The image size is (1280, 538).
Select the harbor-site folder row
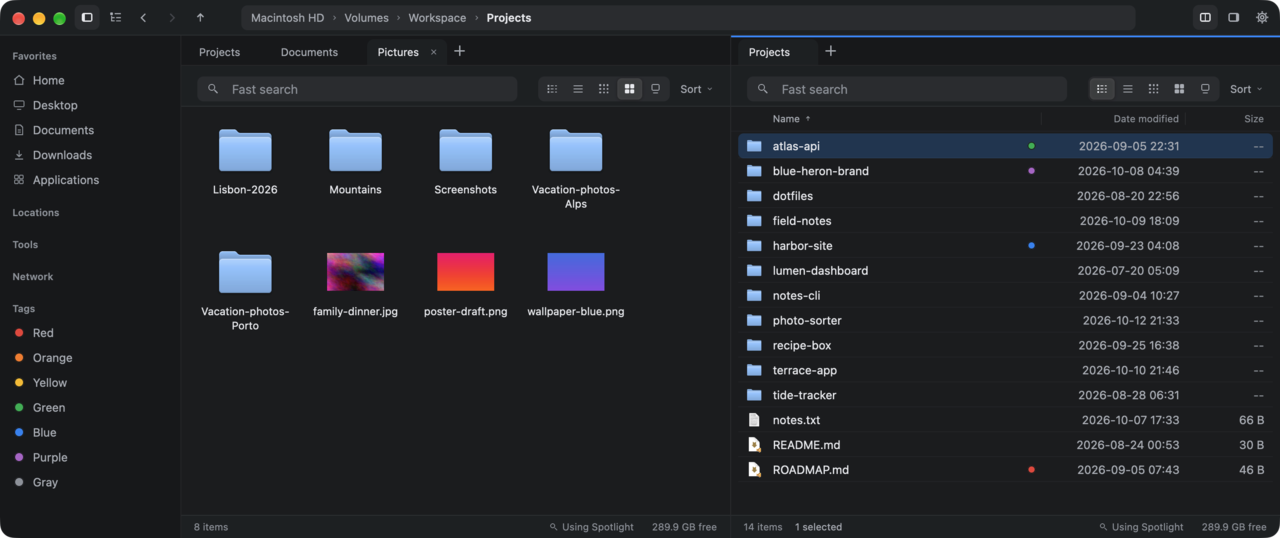pyautogui.click(x=1005, y=246)
